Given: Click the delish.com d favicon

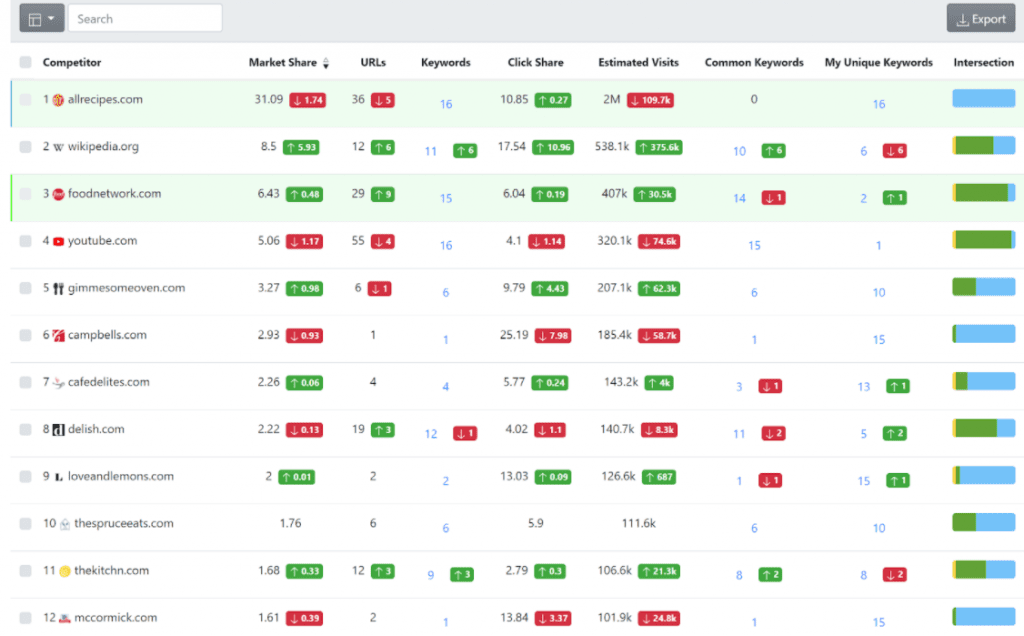Looking at the screenshot, I should (58, 430).
